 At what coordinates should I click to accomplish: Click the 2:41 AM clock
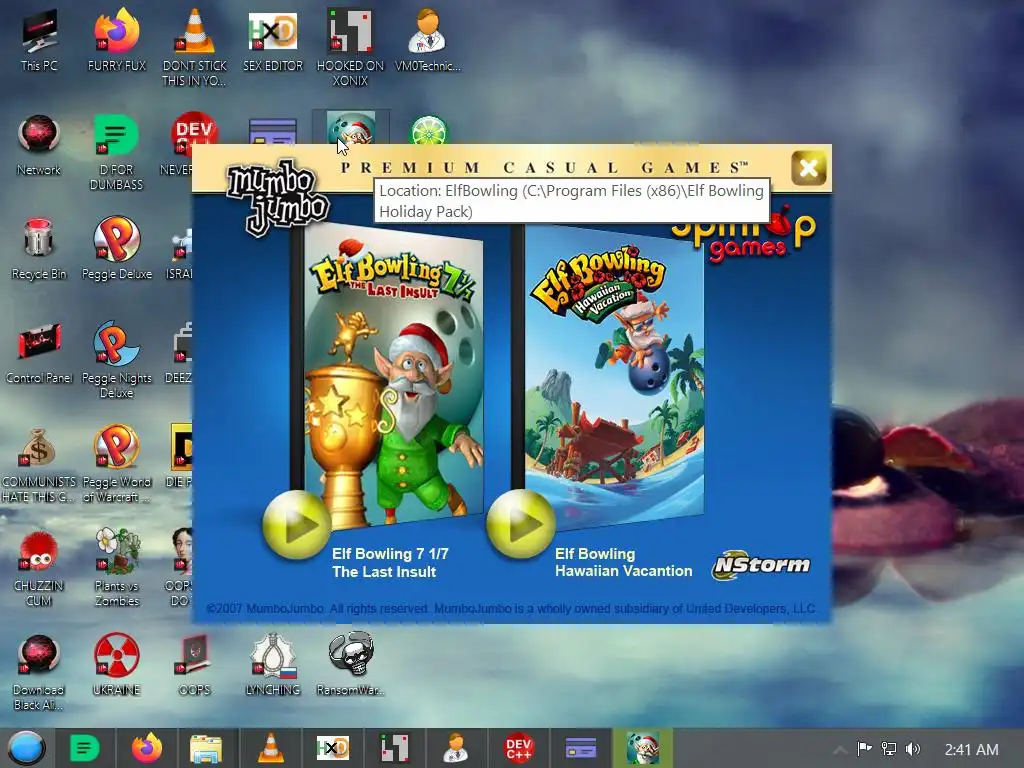point(971,750)
